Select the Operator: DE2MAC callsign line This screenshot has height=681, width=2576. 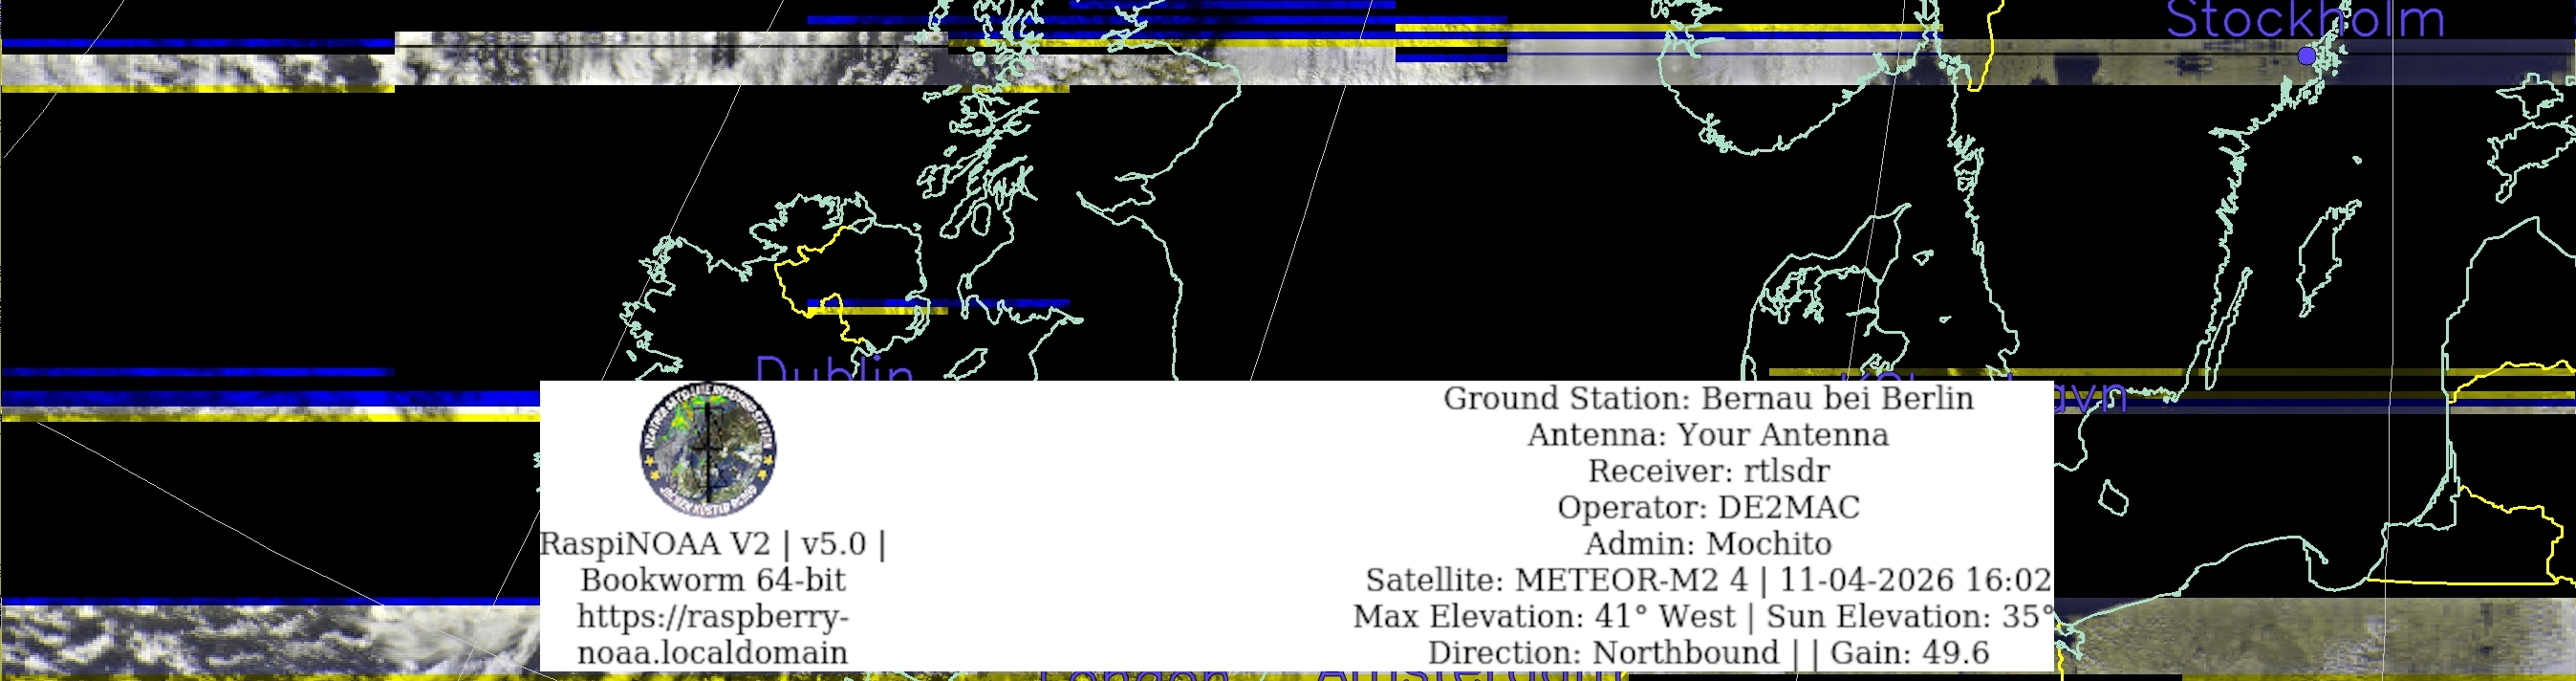[1708, 507]
